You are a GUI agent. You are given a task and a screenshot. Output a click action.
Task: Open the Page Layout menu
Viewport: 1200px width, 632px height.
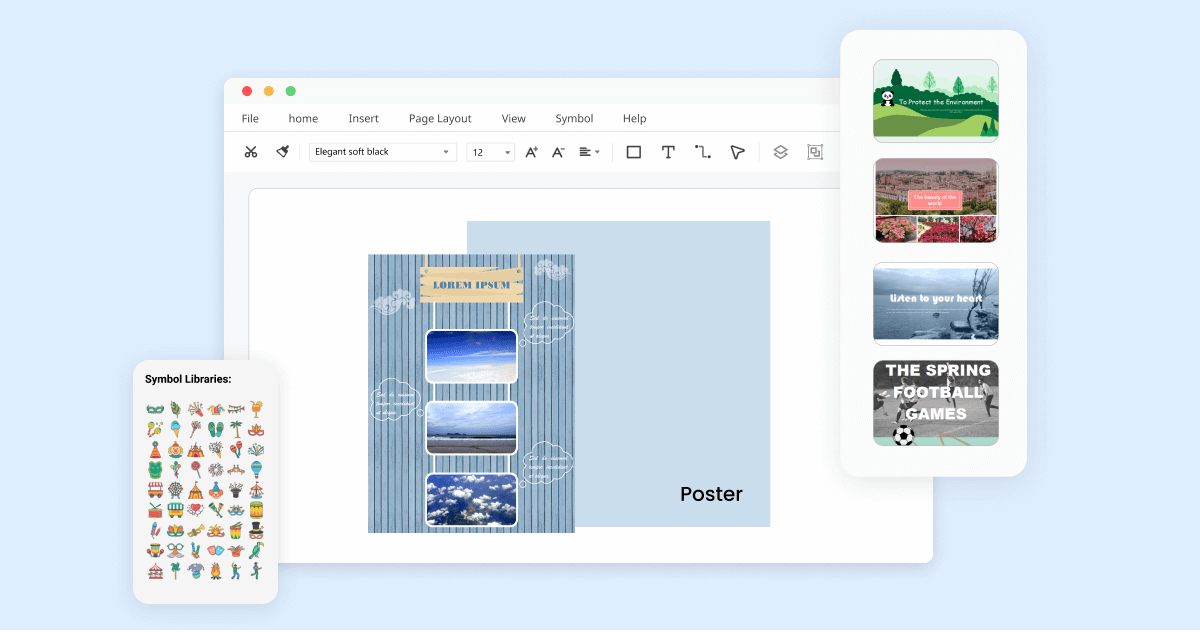tap(440, 118)
